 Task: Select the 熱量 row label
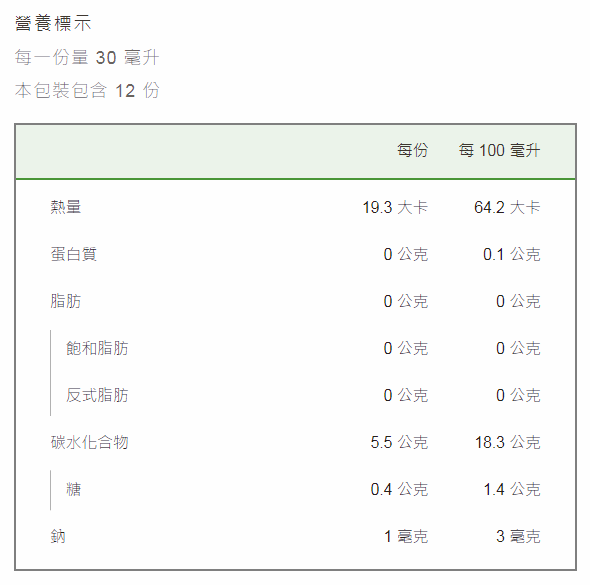click(66, 207)
